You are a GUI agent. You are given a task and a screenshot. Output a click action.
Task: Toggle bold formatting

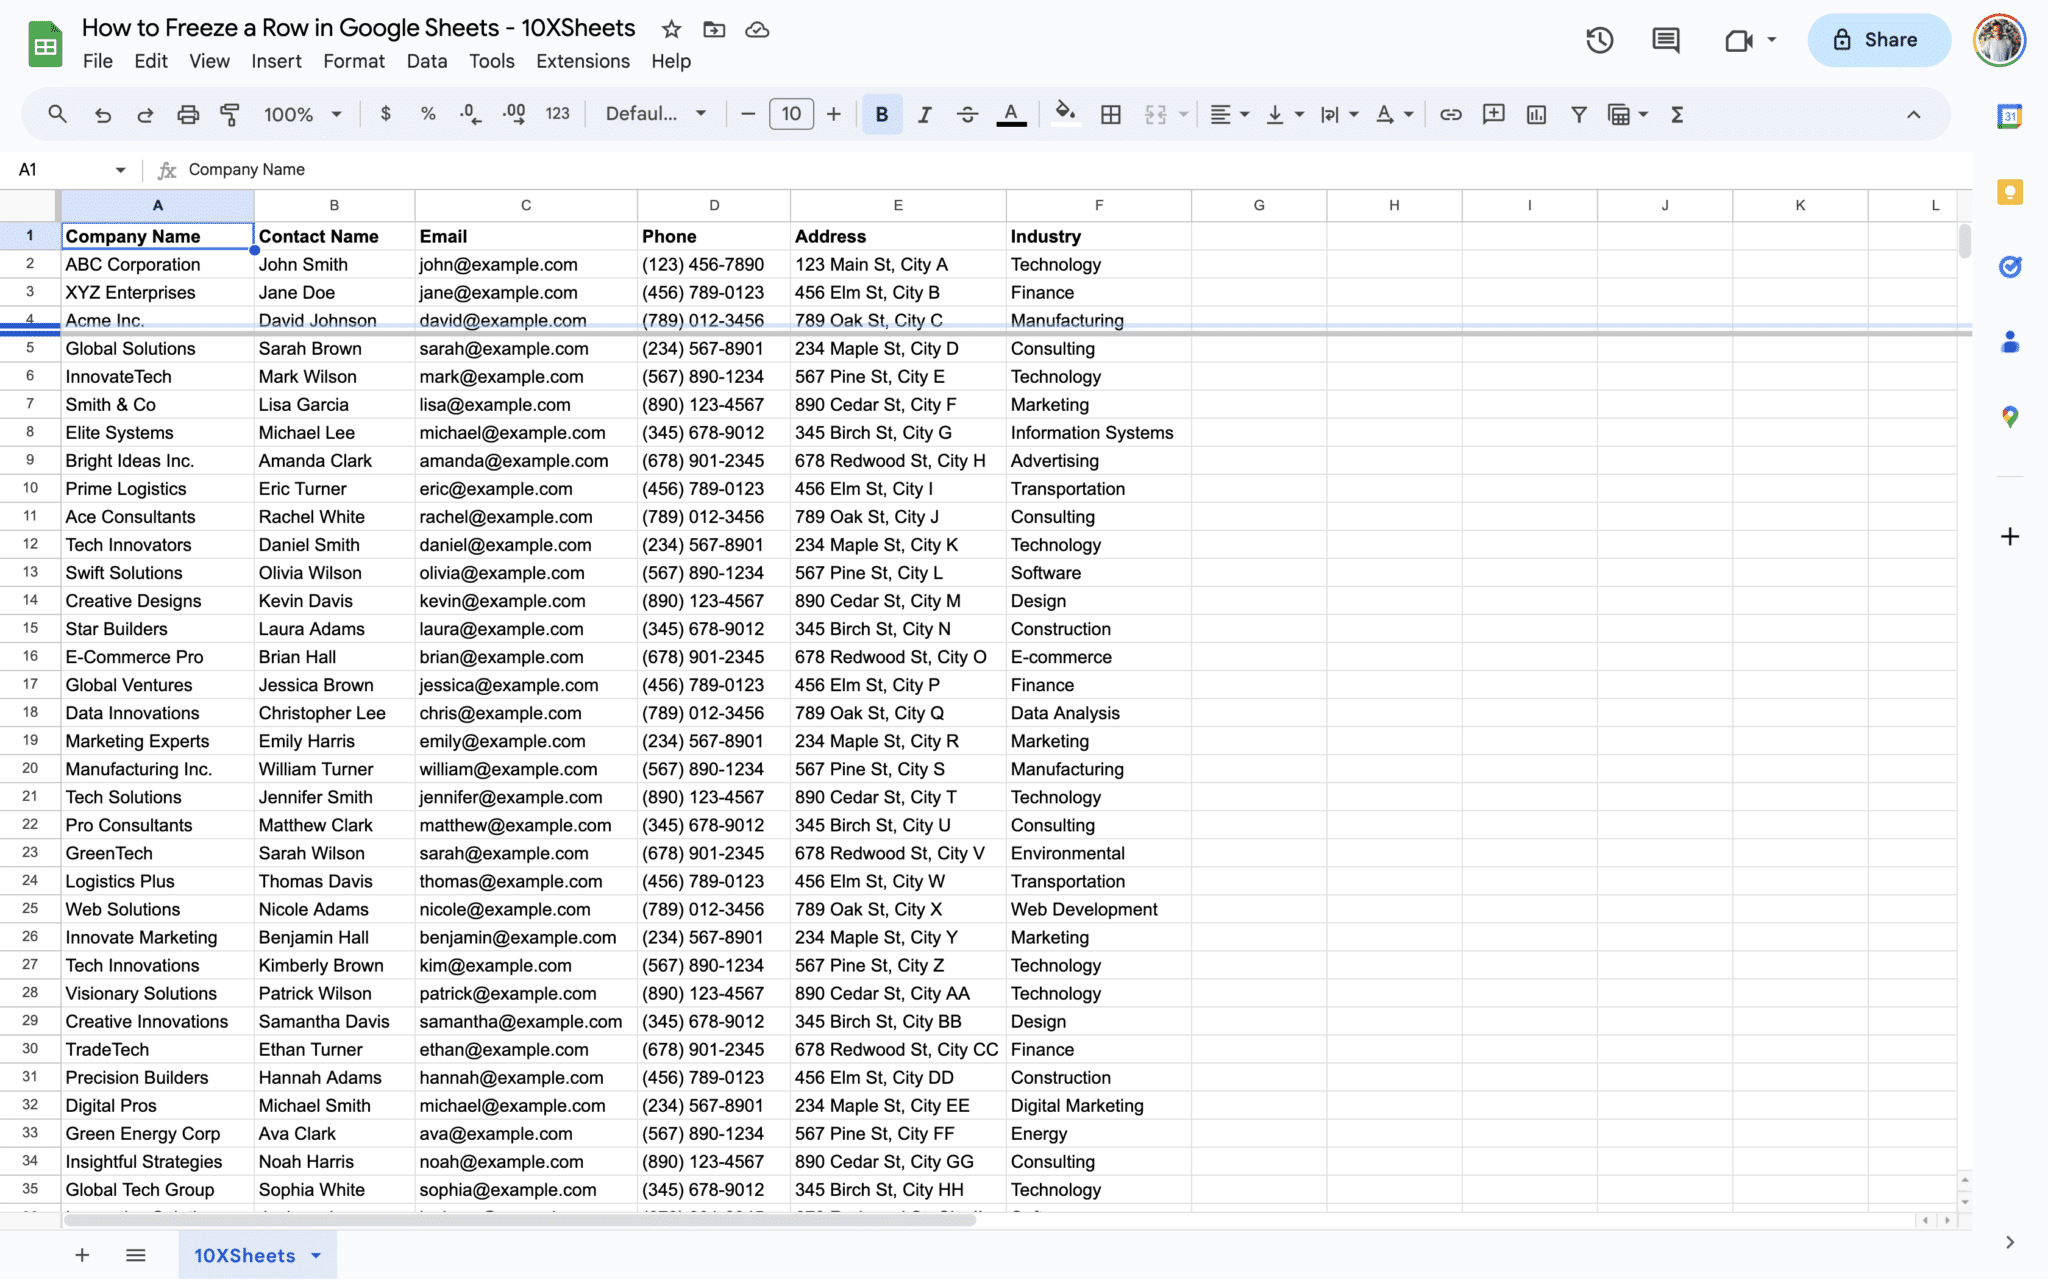[881, 114]
